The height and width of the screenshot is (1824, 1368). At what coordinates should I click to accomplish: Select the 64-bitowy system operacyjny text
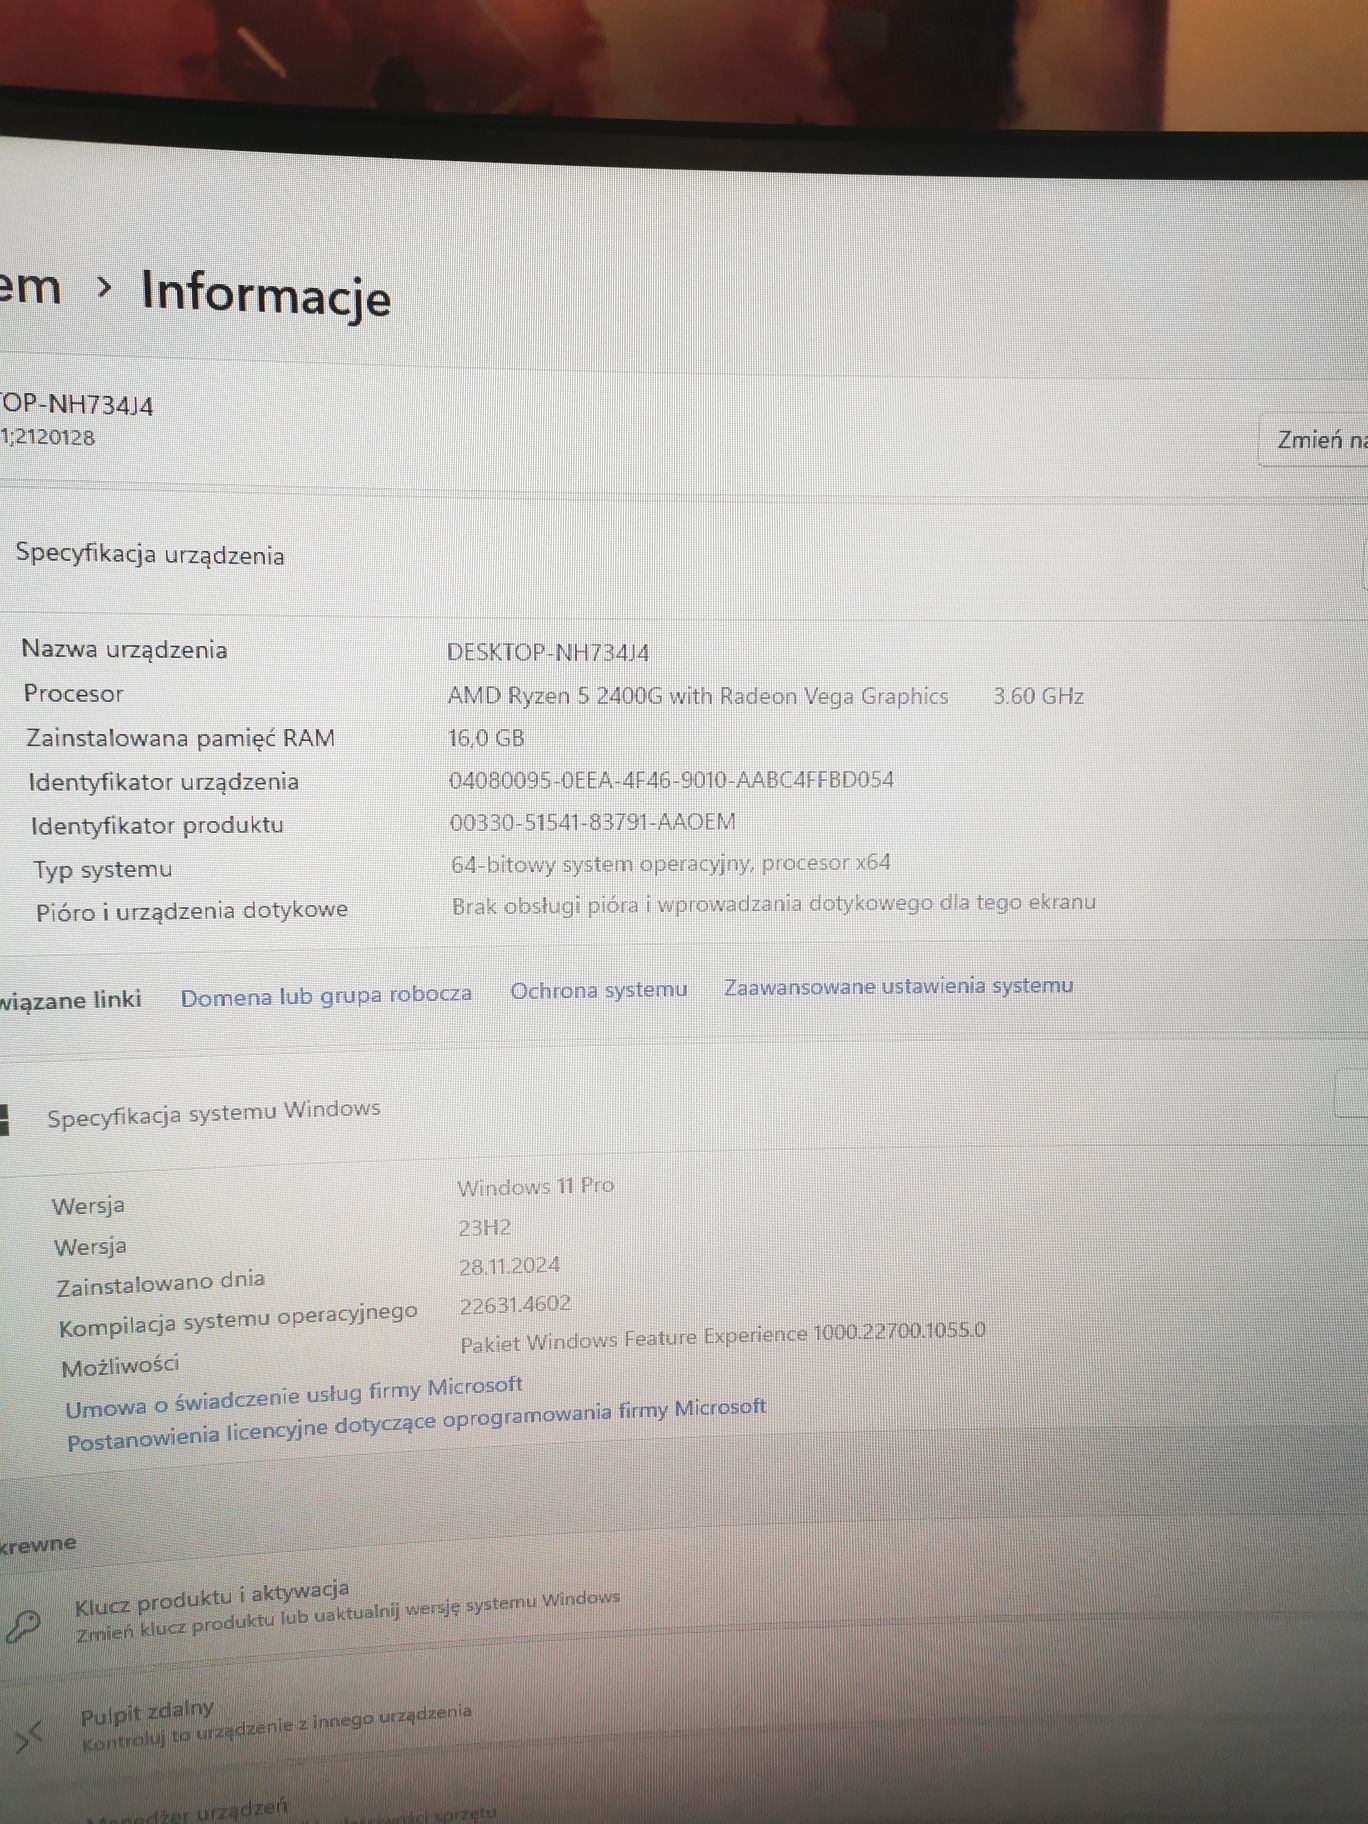point(671,863)
